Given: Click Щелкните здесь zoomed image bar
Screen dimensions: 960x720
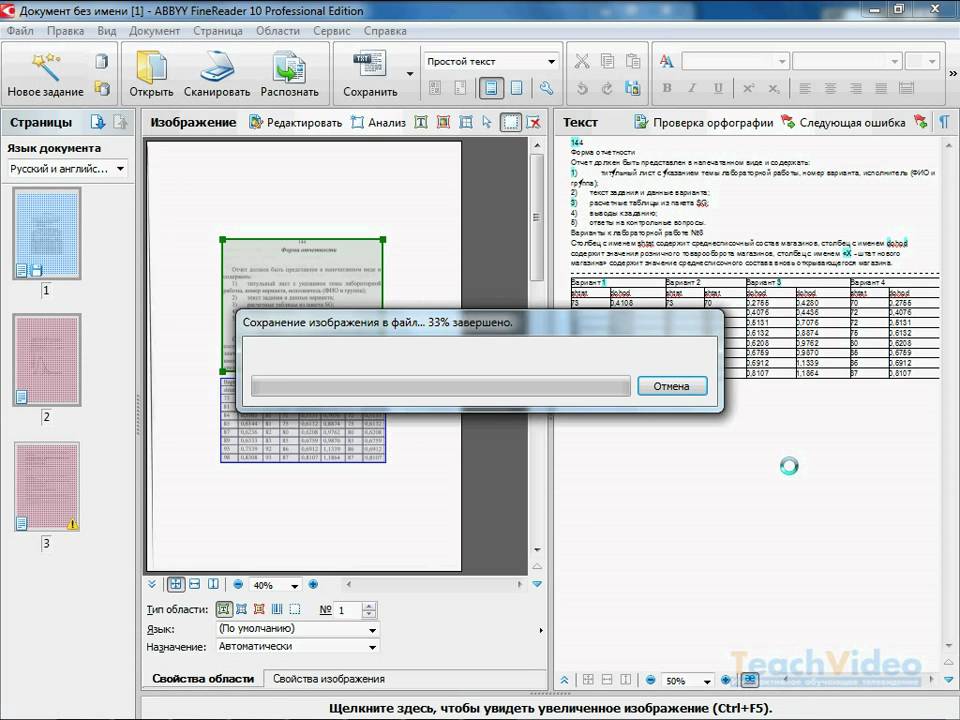Looking at the screenshot, I should click(550, 708).
